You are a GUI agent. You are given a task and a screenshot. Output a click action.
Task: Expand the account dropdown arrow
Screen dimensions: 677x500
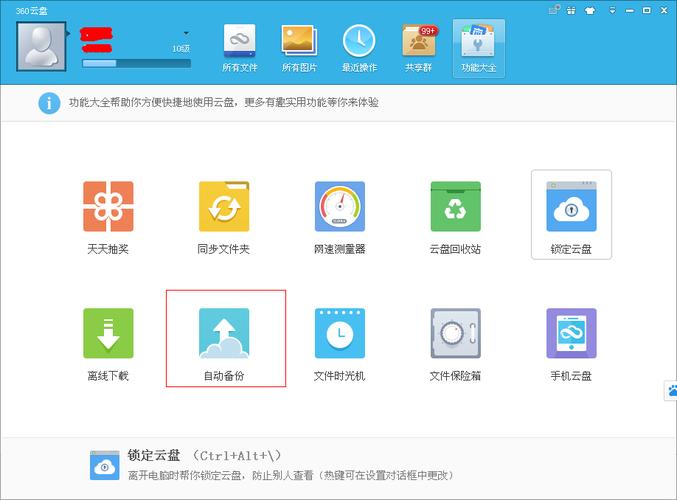(x=186, y=33)
